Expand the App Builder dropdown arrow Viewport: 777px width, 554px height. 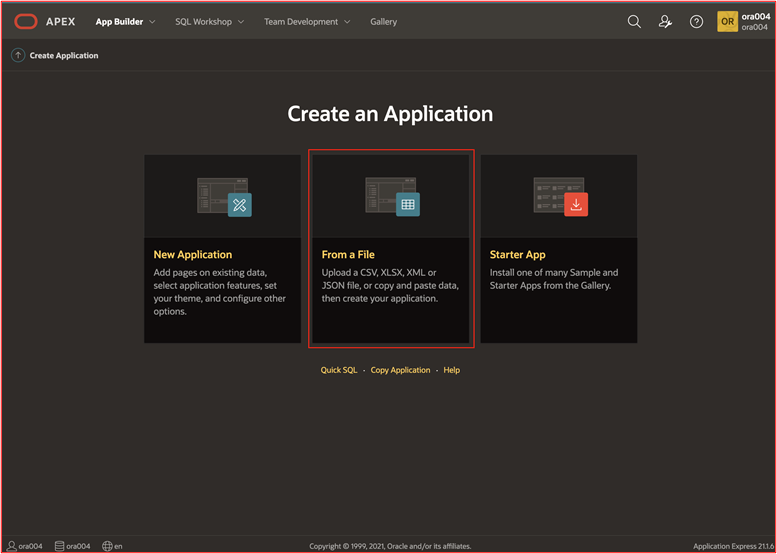(152, 22)
